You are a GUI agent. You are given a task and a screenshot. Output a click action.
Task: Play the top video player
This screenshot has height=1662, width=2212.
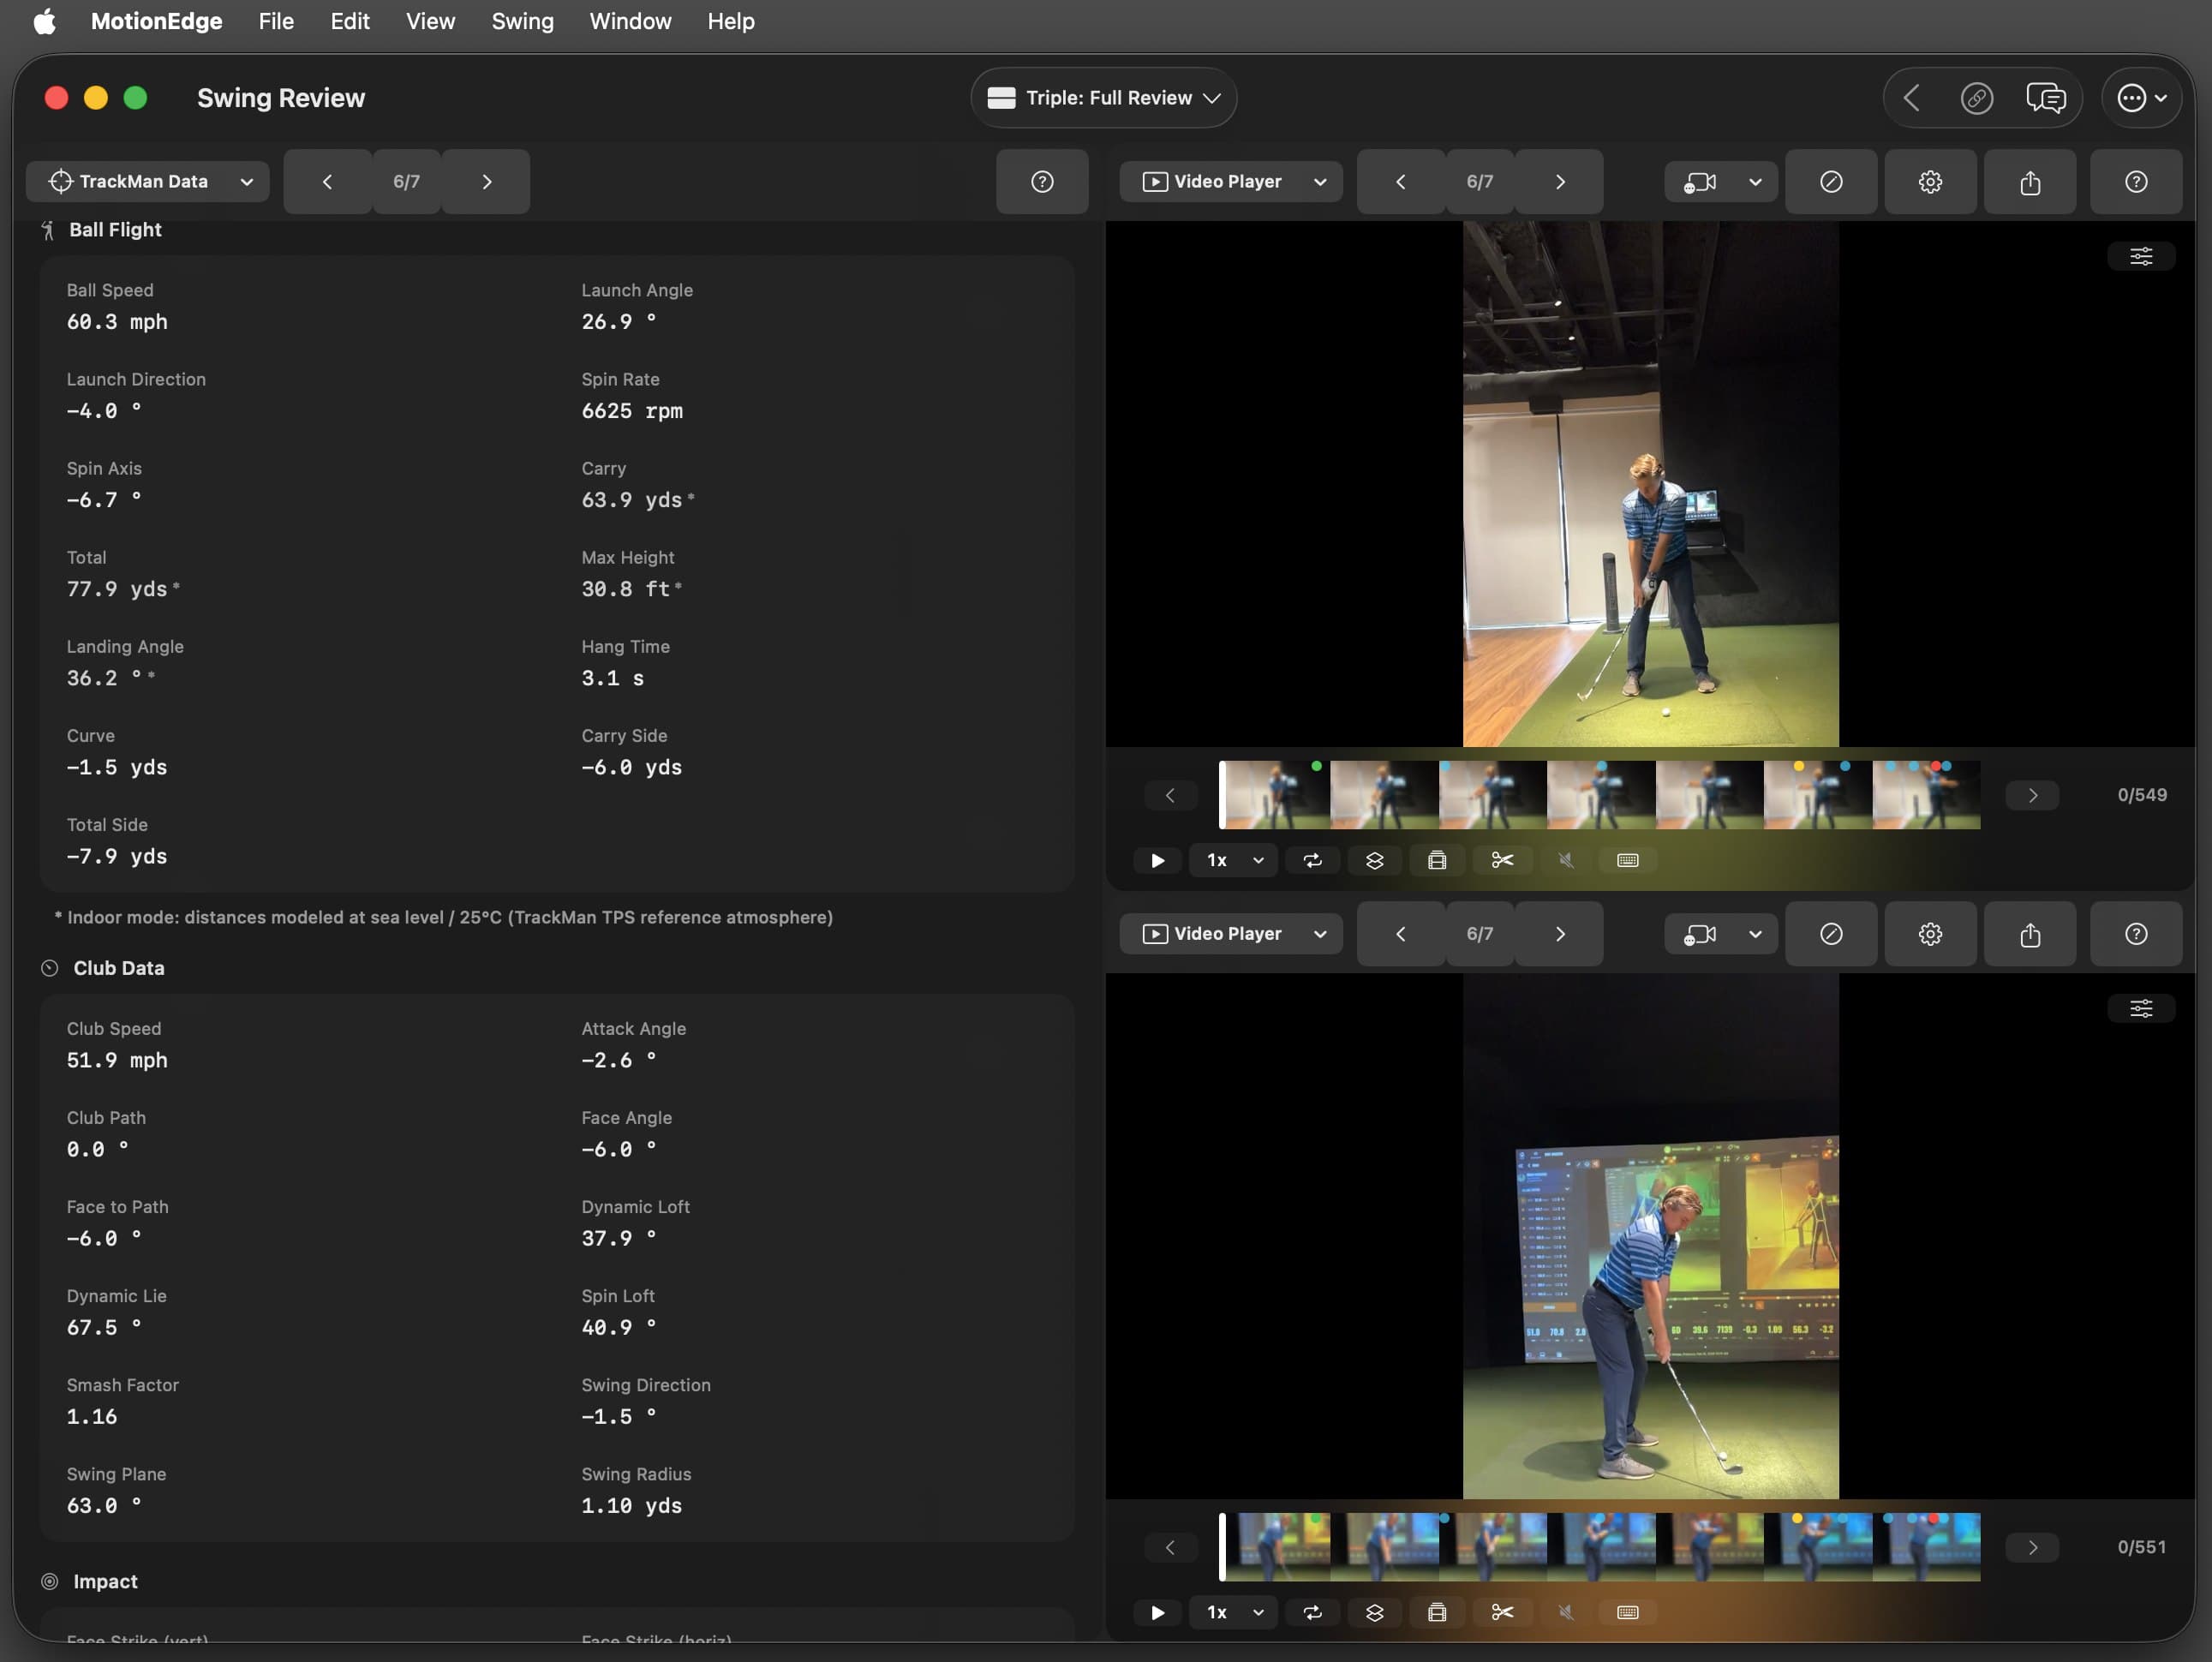point(1157,860)
